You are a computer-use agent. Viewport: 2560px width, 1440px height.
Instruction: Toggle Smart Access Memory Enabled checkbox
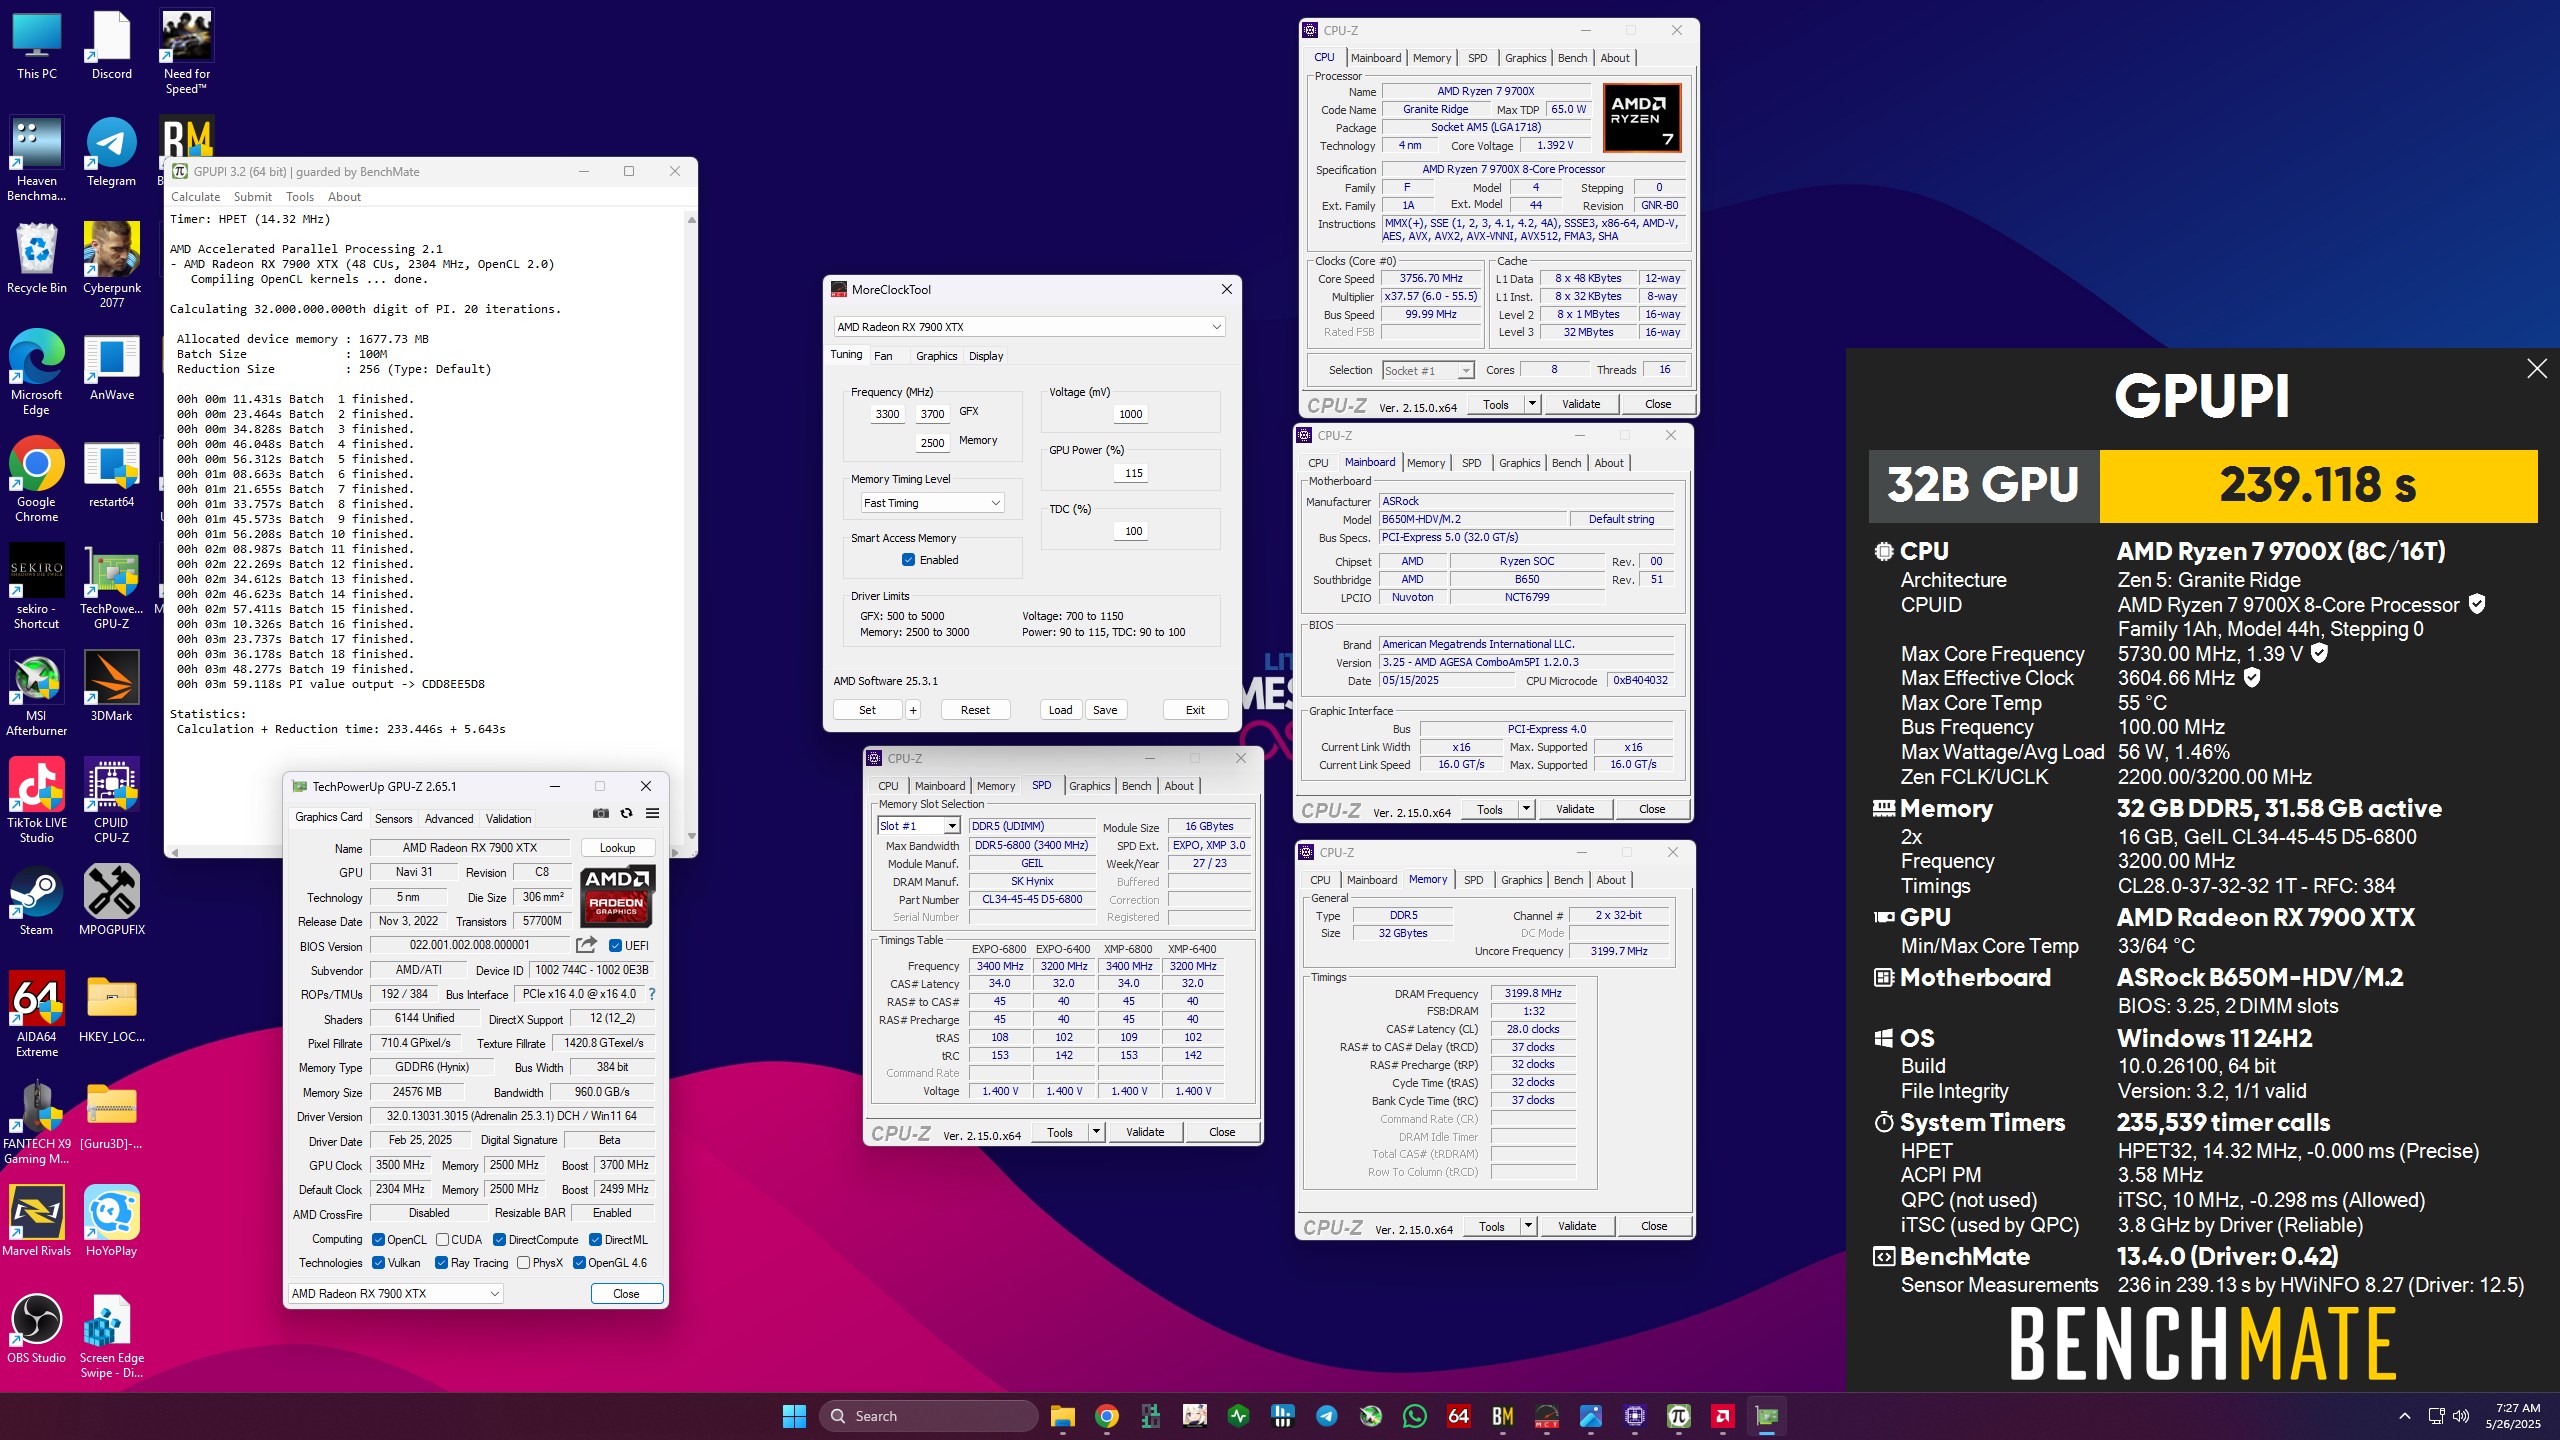[908, 560]
